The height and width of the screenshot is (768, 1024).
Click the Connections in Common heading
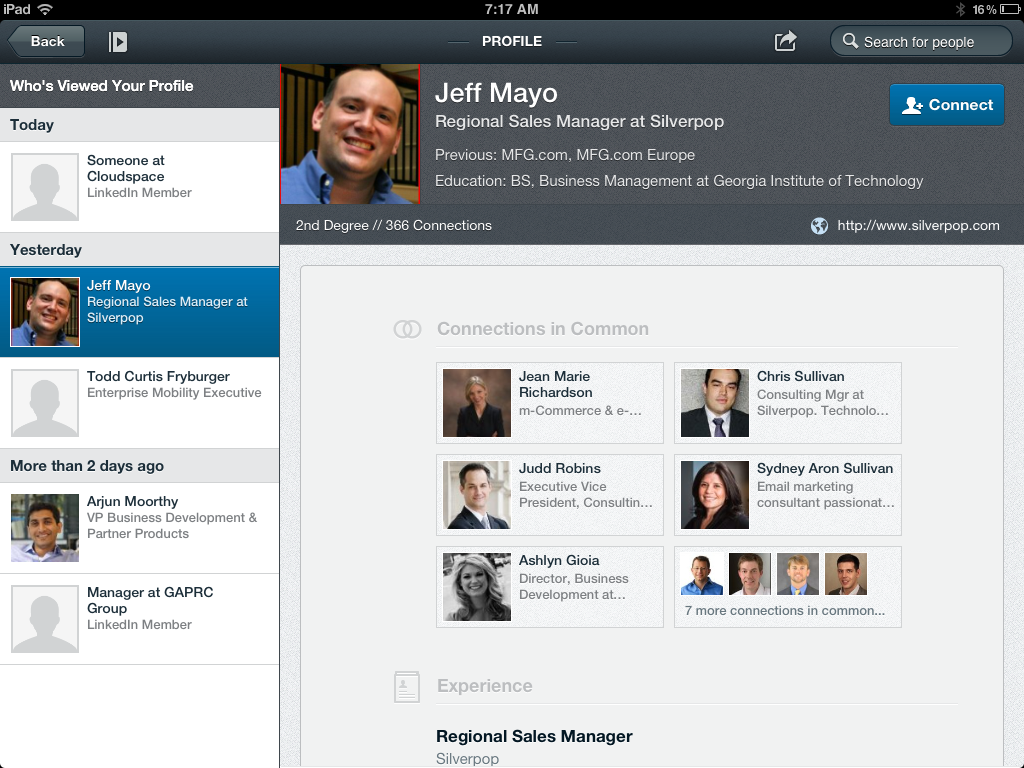click(543, 328)
